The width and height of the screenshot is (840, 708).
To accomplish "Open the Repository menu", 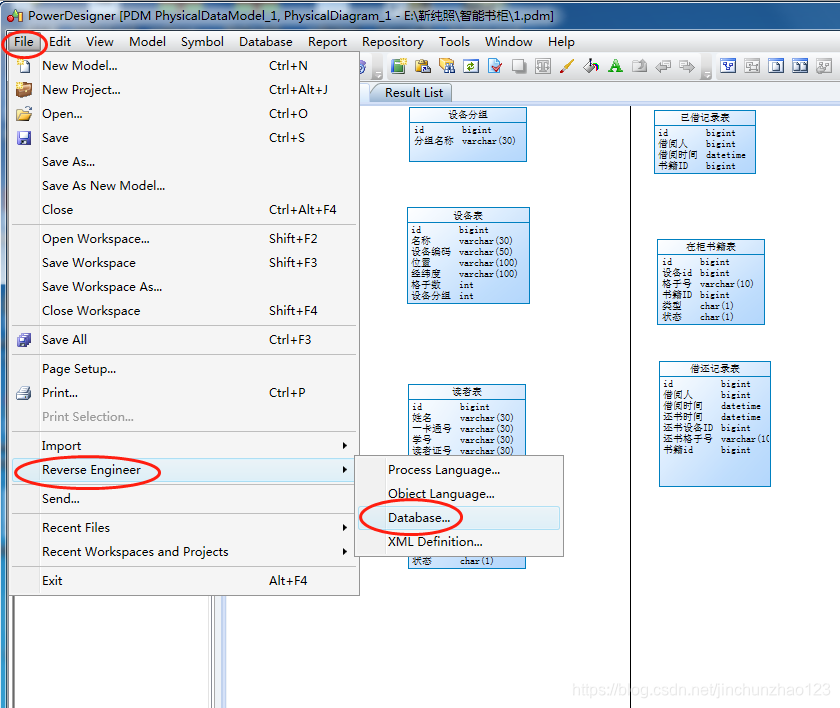I will click(x=393, y=42).
